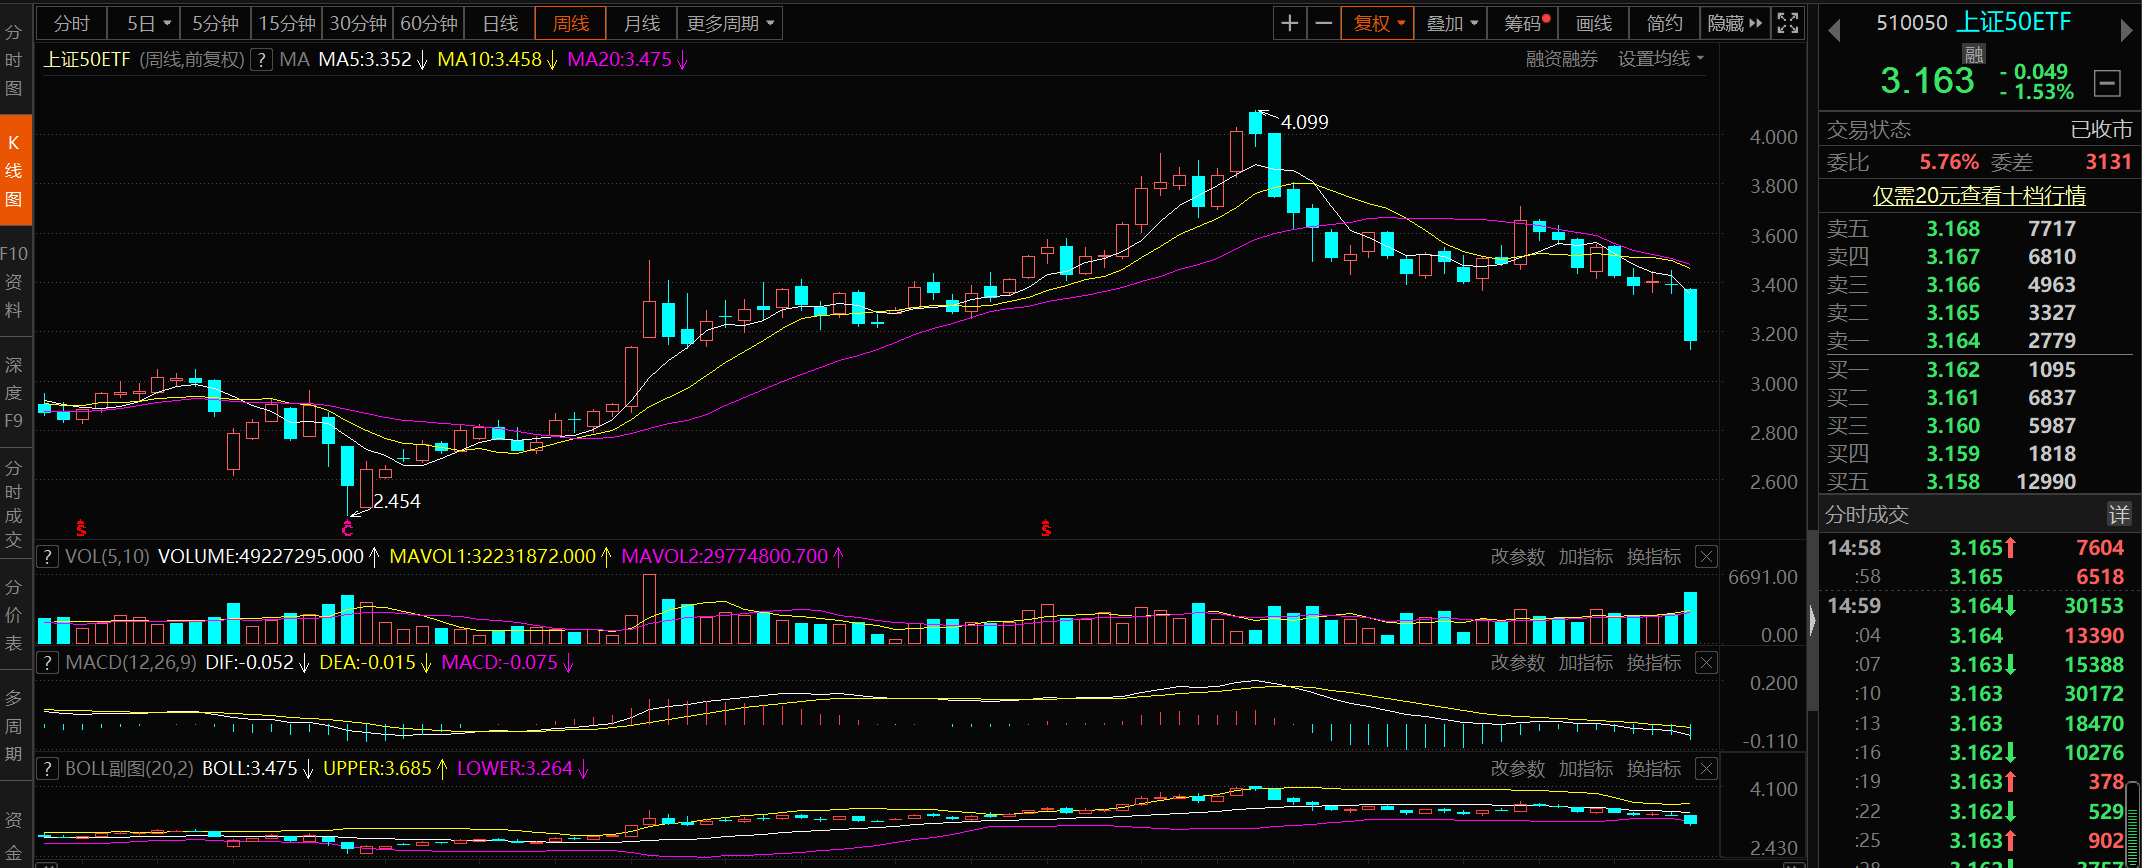2142x868 pixels.
Task: Click the red S marker under 2.454 low
Action: point(347,528)
